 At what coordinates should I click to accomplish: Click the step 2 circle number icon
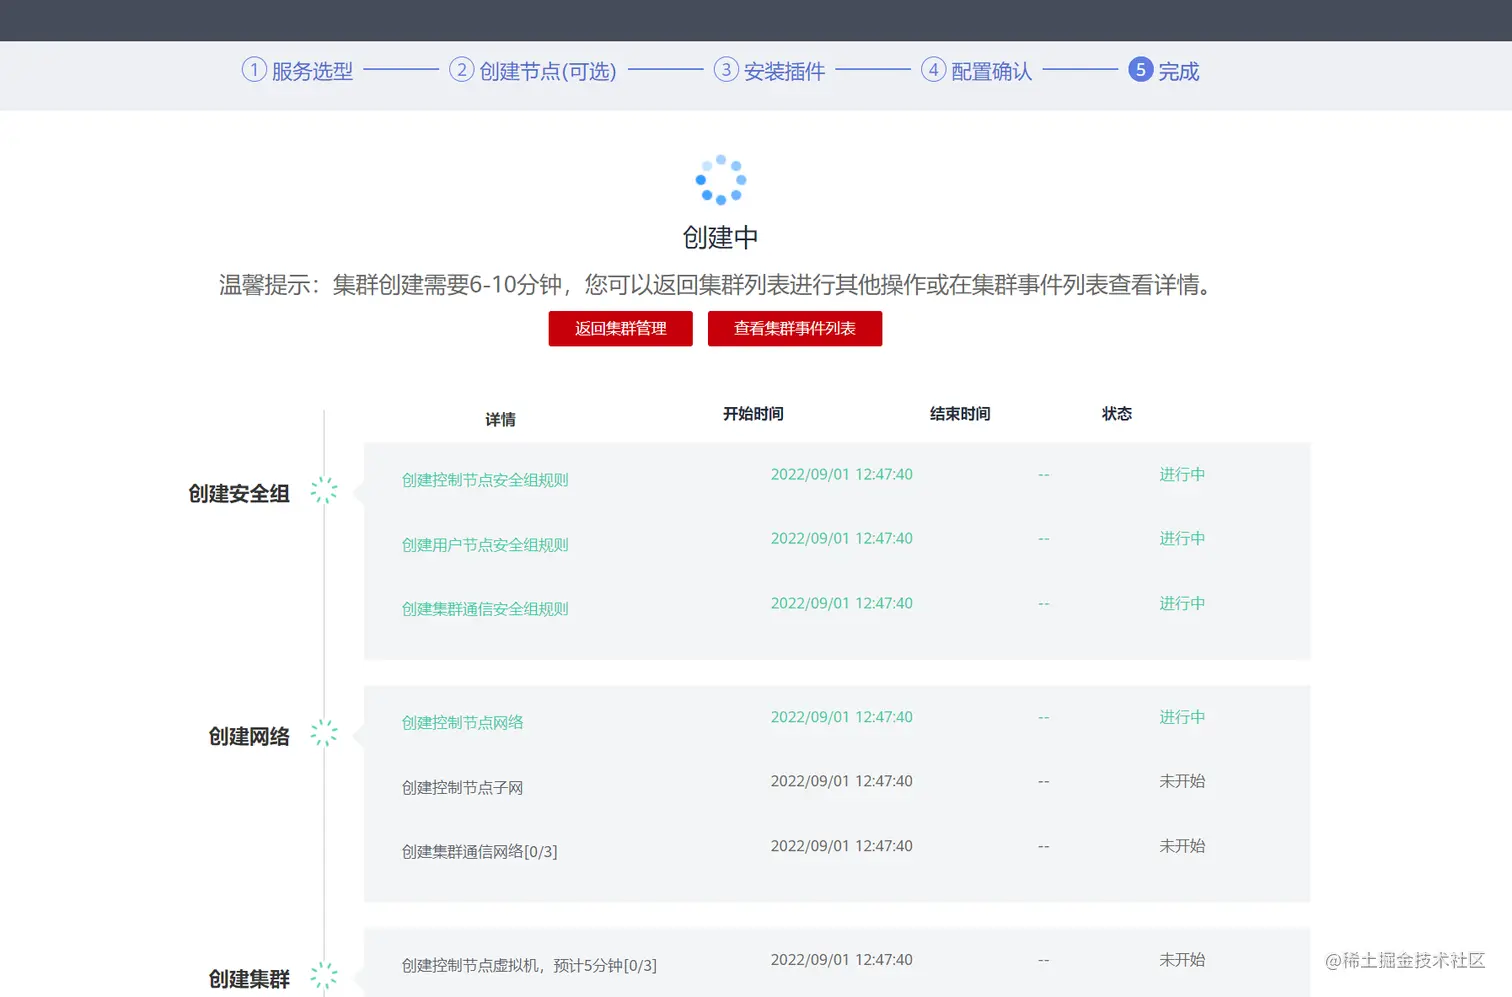461,70
